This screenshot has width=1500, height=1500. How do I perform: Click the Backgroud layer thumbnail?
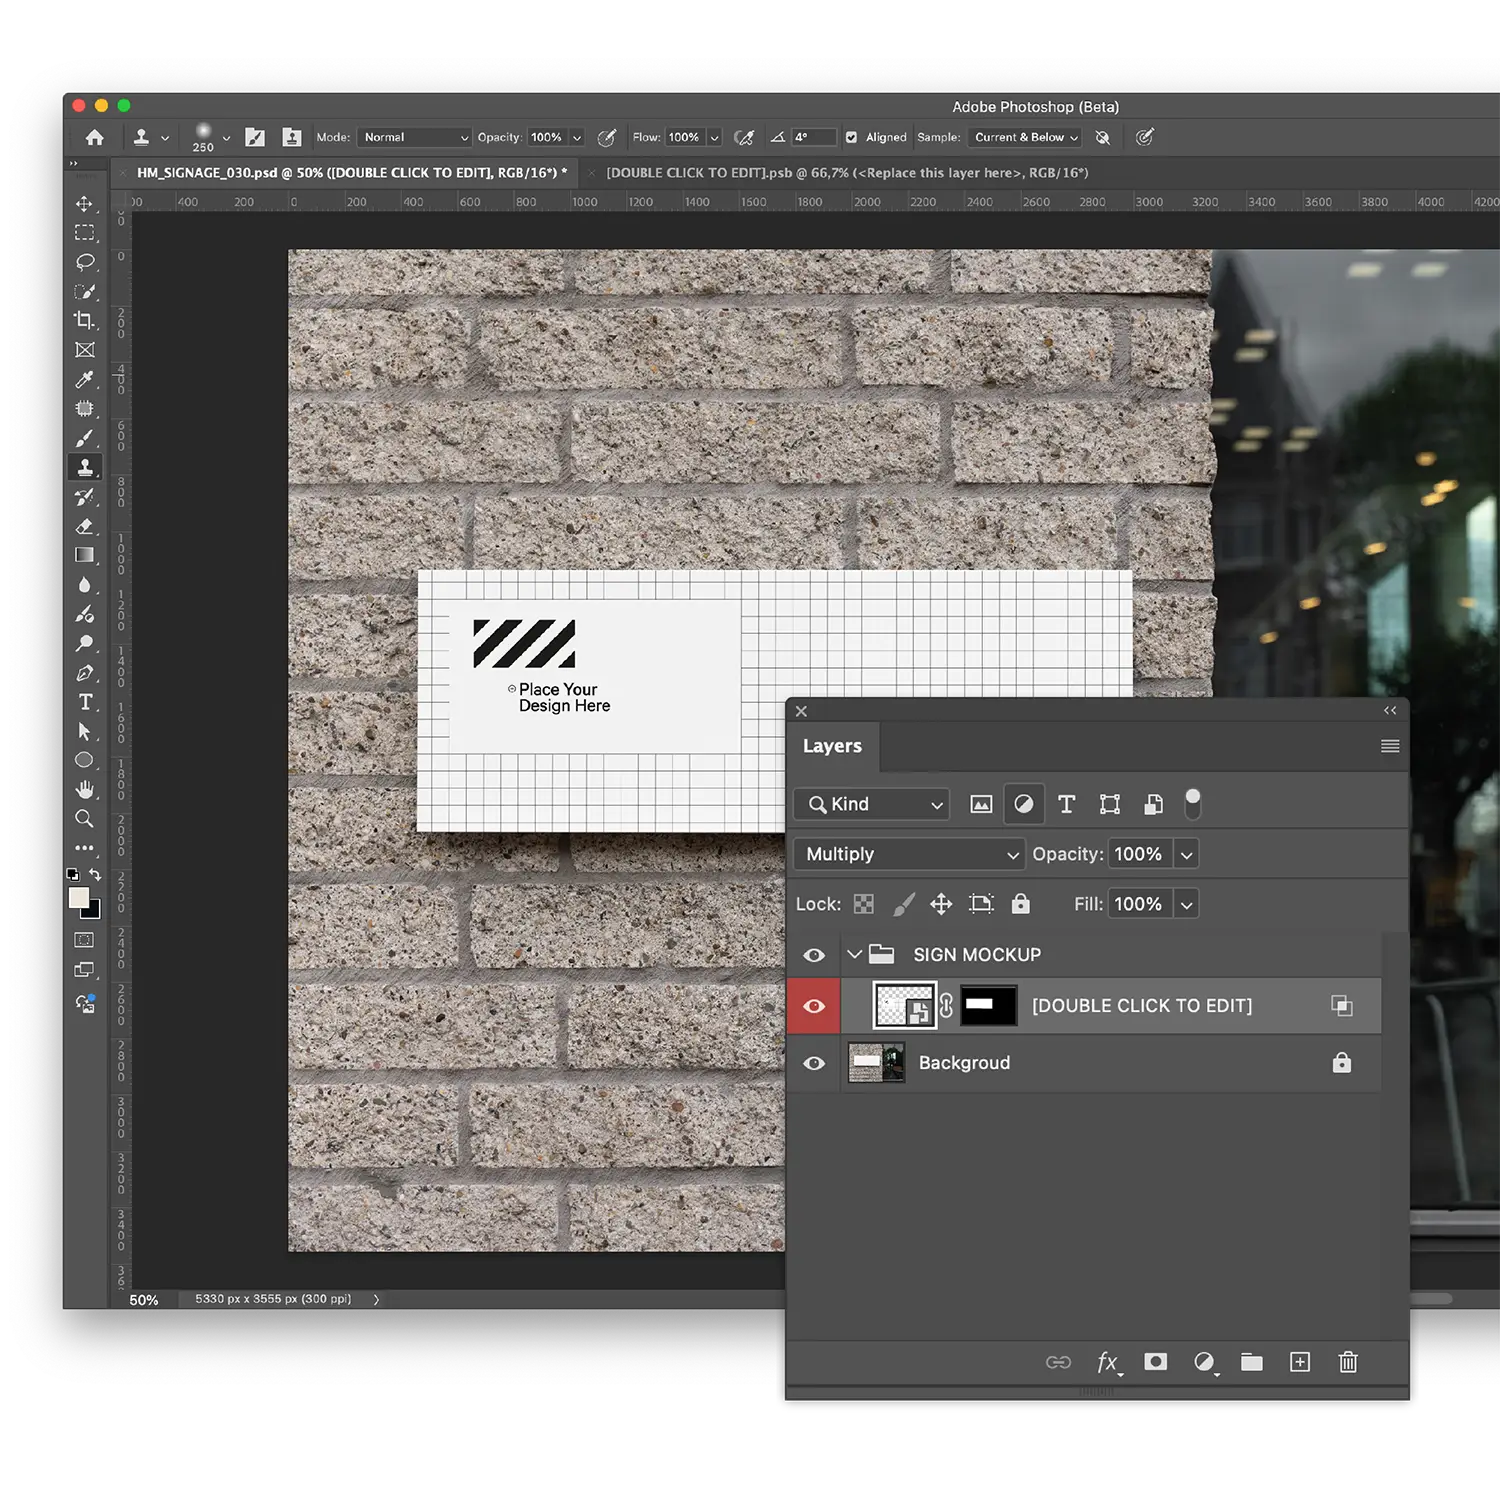(876, 1063)
